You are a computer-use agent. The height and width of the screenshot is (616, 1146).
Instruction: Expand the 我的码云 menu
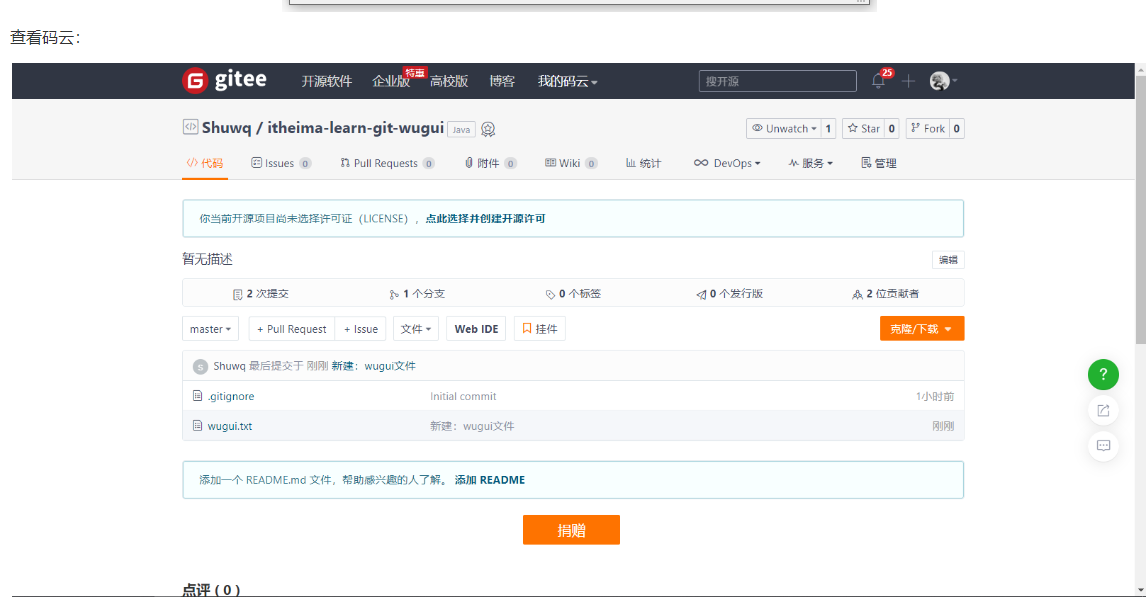point(568,81)
